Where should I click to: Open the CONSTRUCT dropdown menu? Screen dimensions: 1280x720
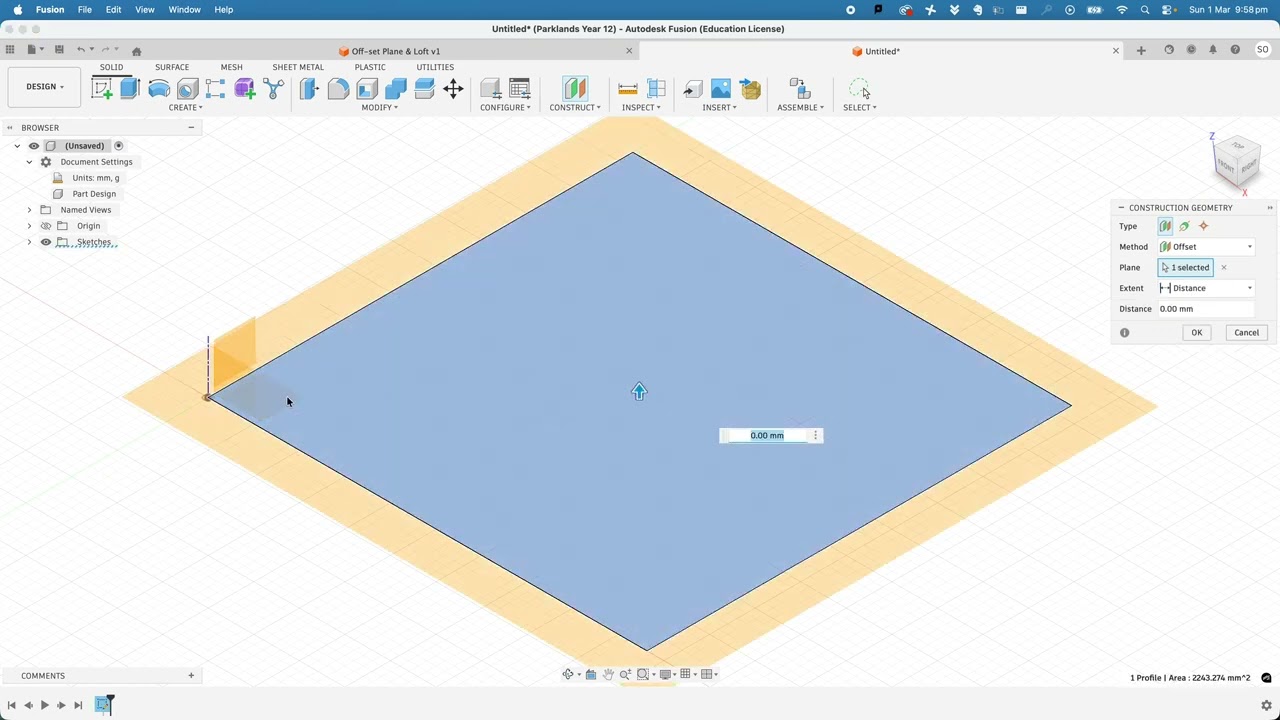(x=575, y=107)
